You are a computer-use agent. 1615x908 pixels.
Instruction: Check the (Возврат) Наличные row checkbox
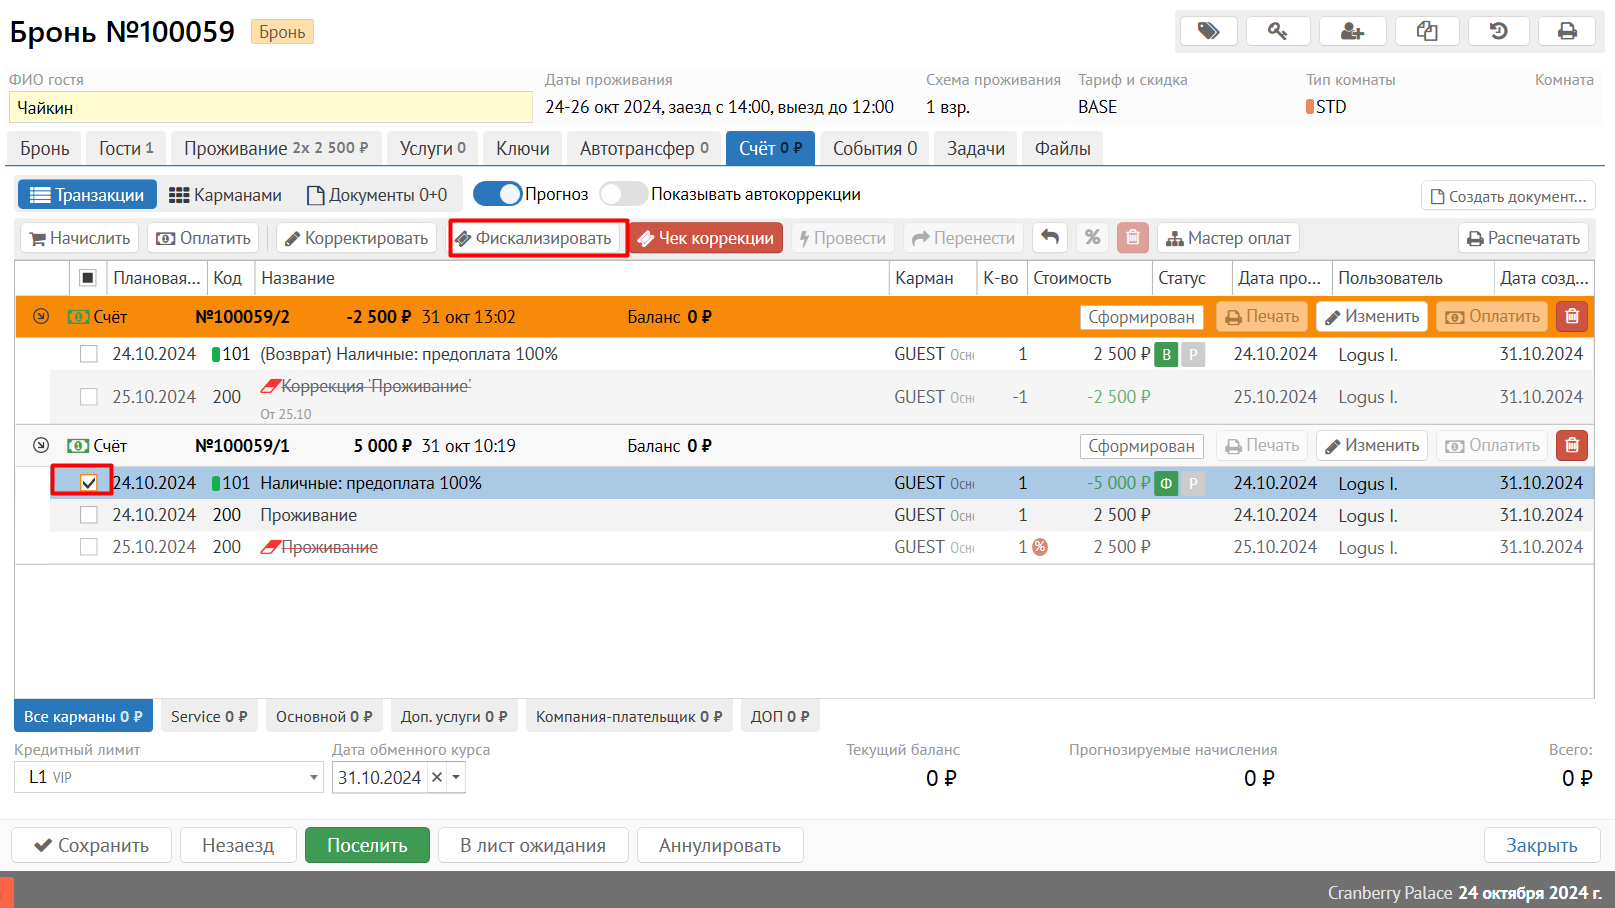click(89, 354)
